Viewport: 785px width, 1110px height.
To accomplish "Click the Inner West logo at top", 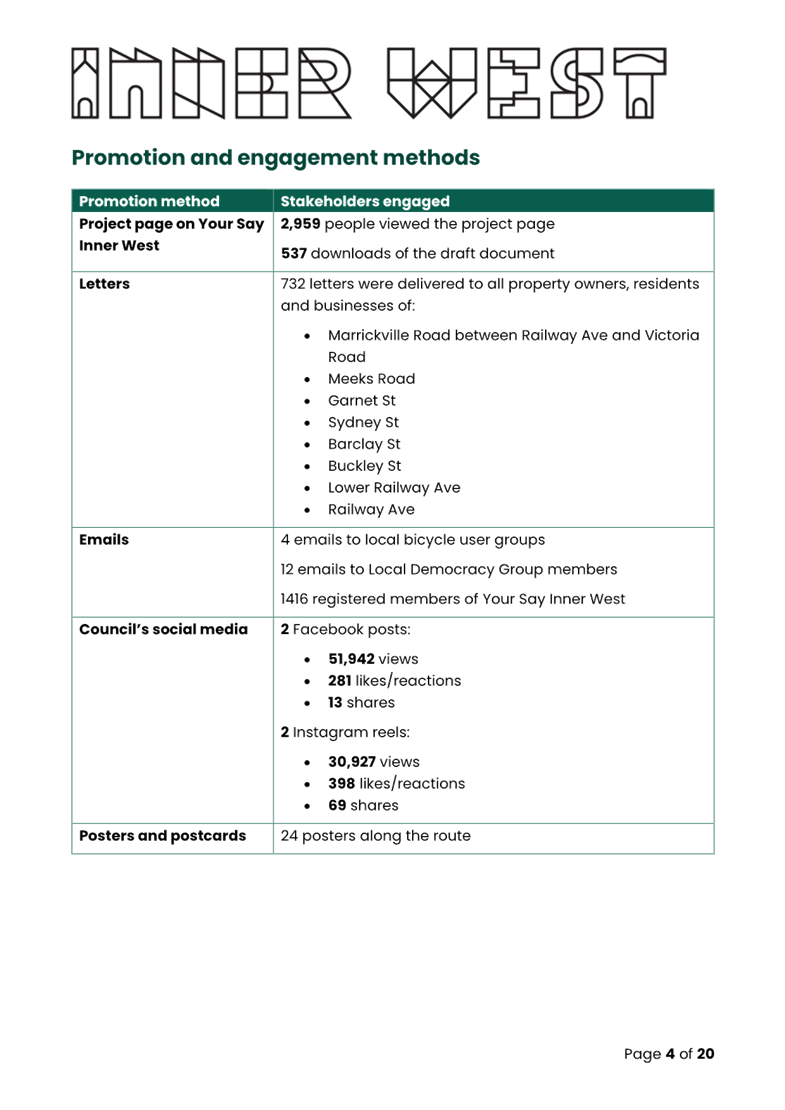I will [370, 82].
